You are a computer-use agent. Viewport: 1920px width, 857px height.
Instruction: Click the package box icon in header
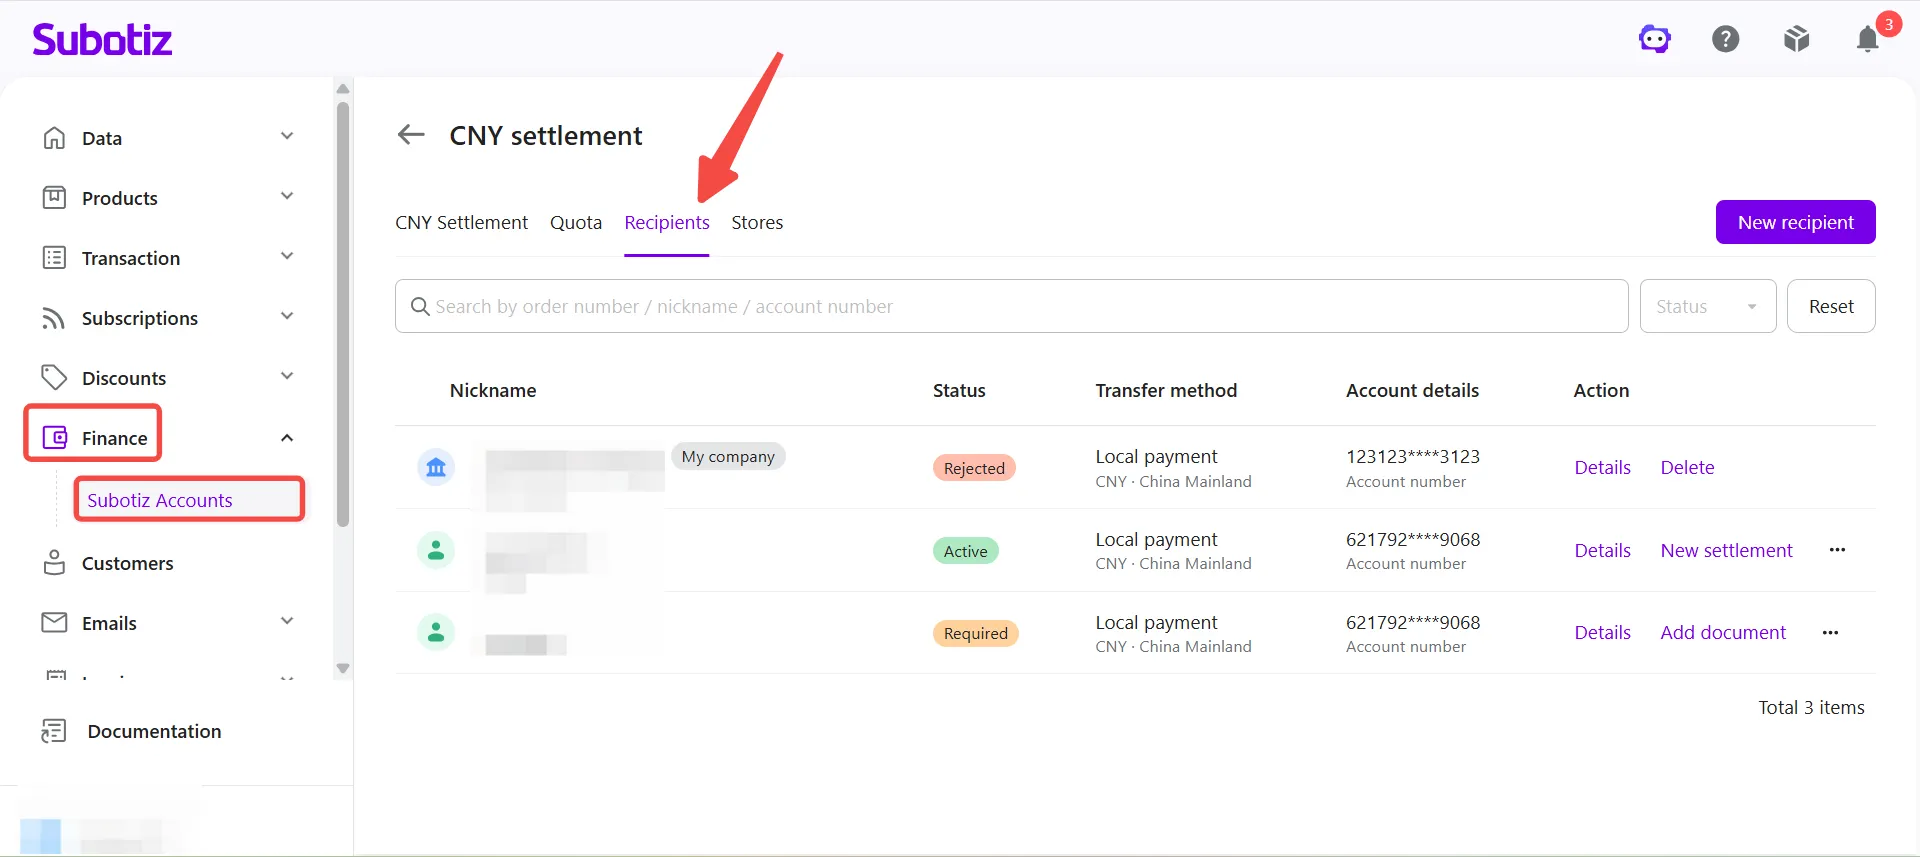pyautogui.click(x=1796, y=39)
